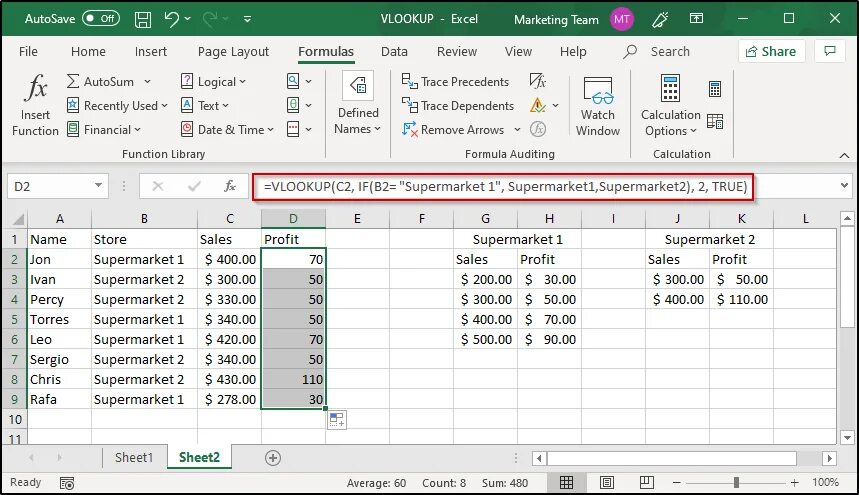Click the Calculate Now calculator icon
The height and width of the screenshot is (495, 859).
click(x=715, y=89)
